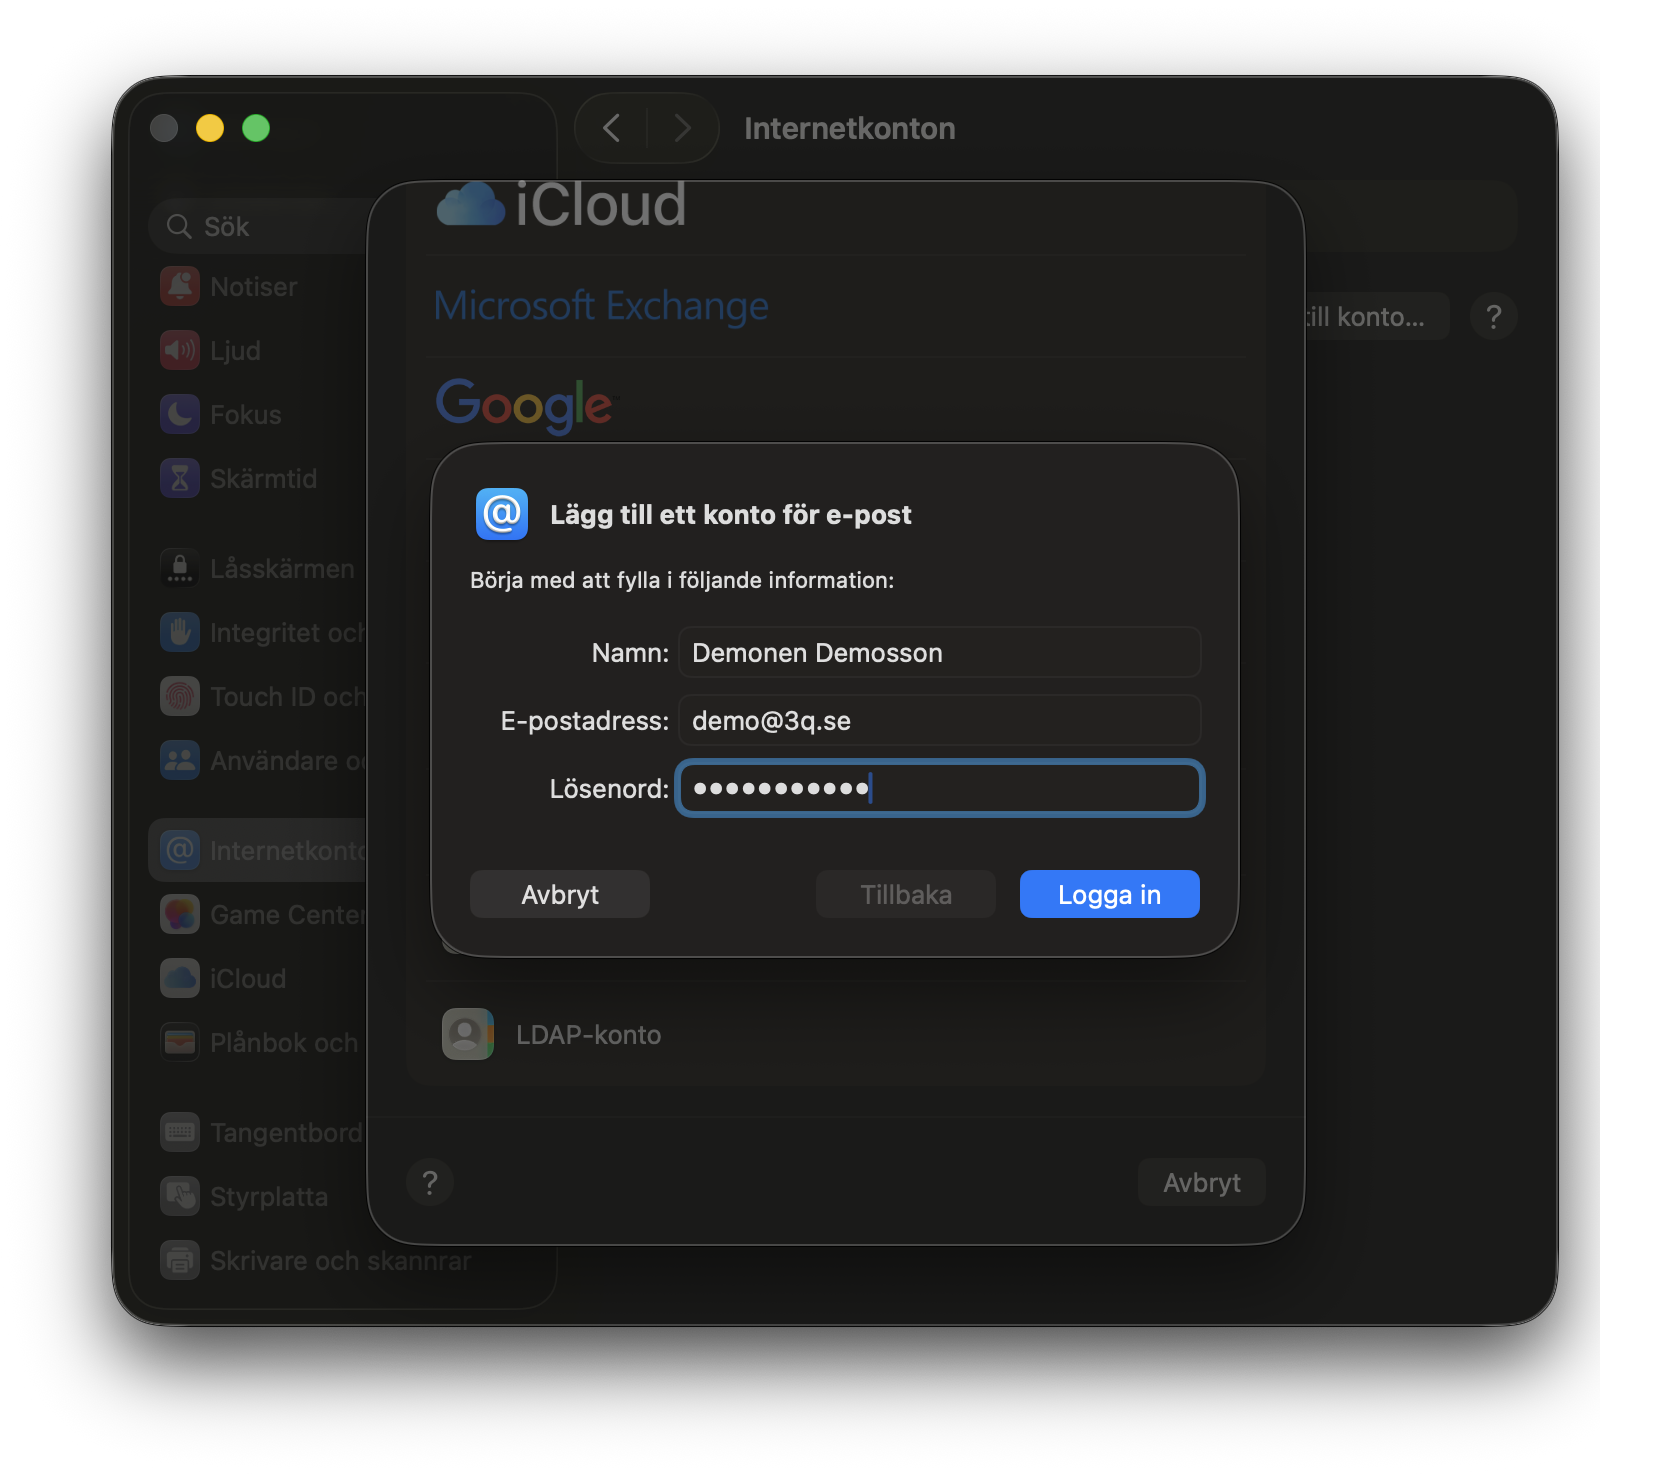
Task: Click the Notiser bell icon in sidebar
Action: point(180,287)
